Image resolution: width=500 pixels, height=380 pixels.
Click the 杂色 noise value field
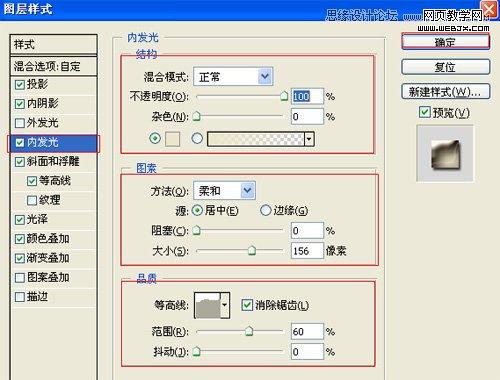point(307,117)
